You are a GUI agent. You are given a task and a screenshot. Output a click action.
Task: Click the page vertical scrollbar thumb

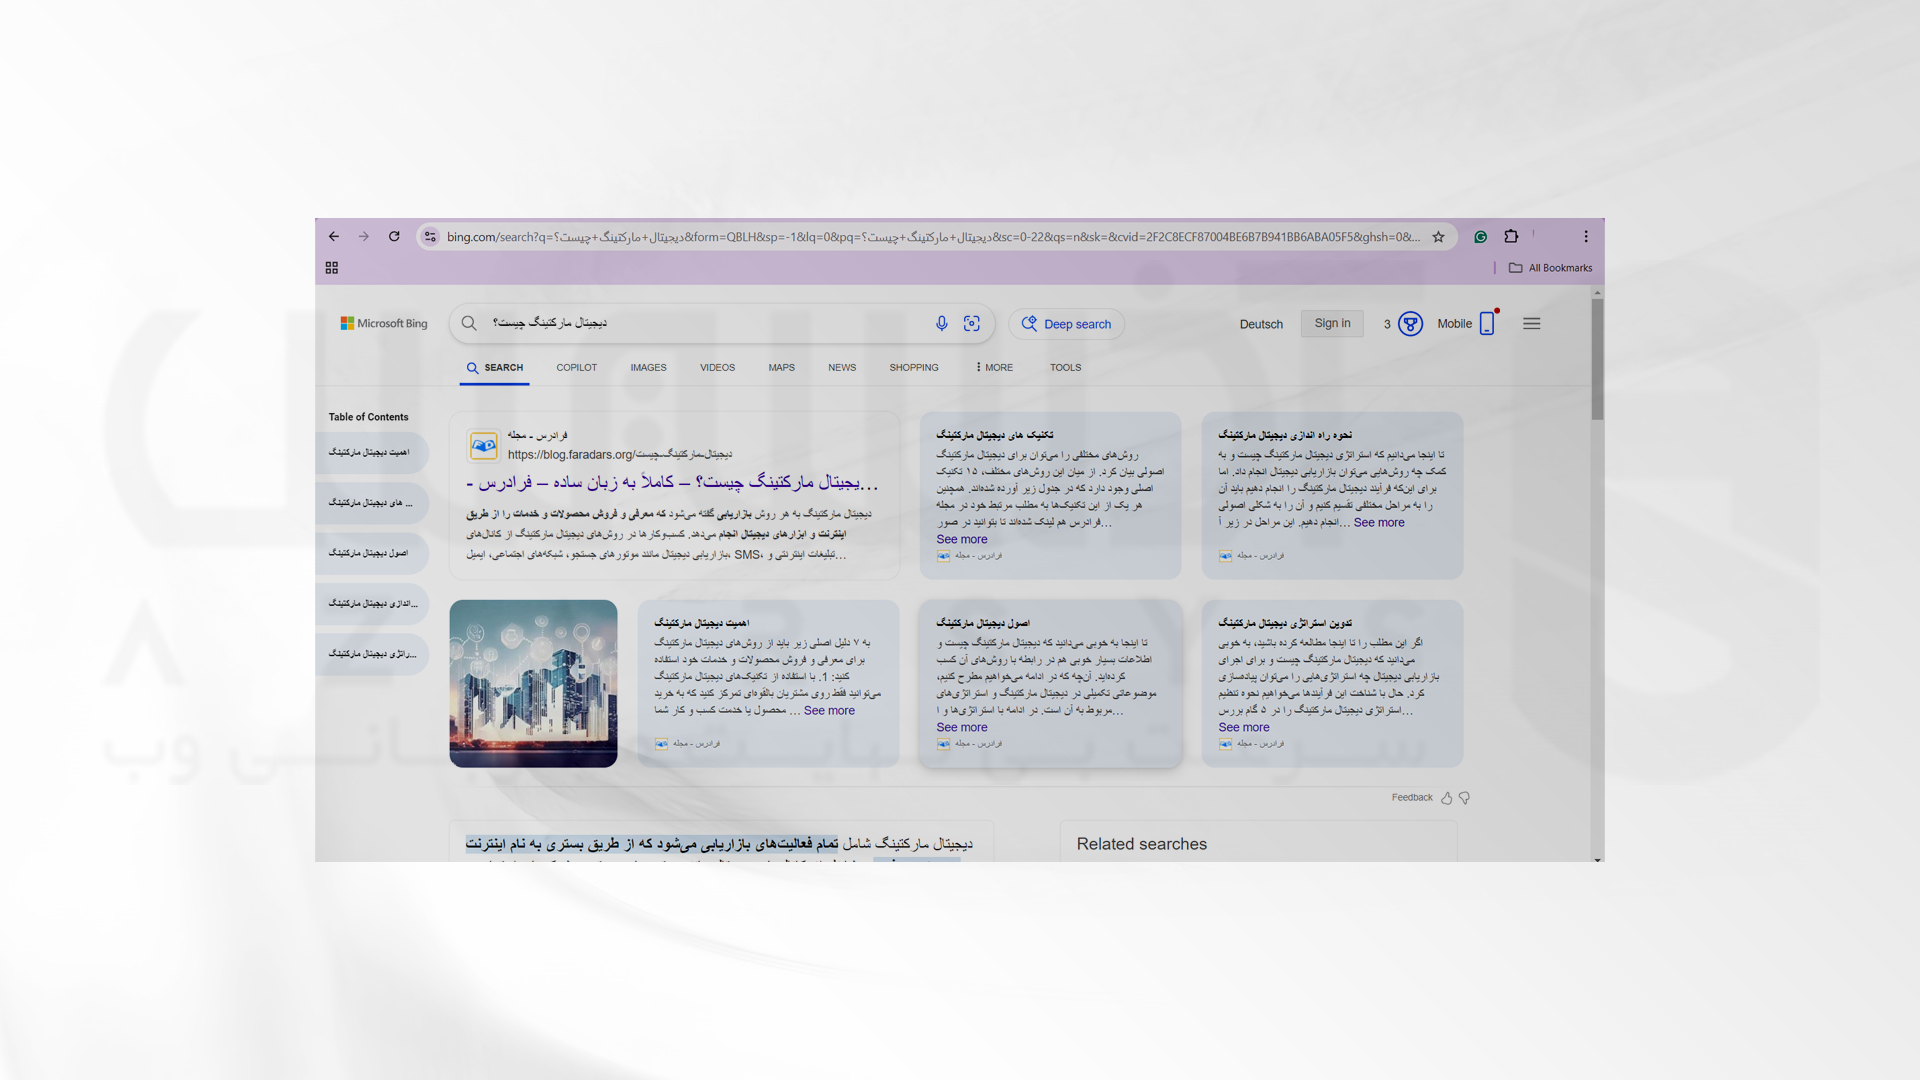click(x=1597, y=360)
